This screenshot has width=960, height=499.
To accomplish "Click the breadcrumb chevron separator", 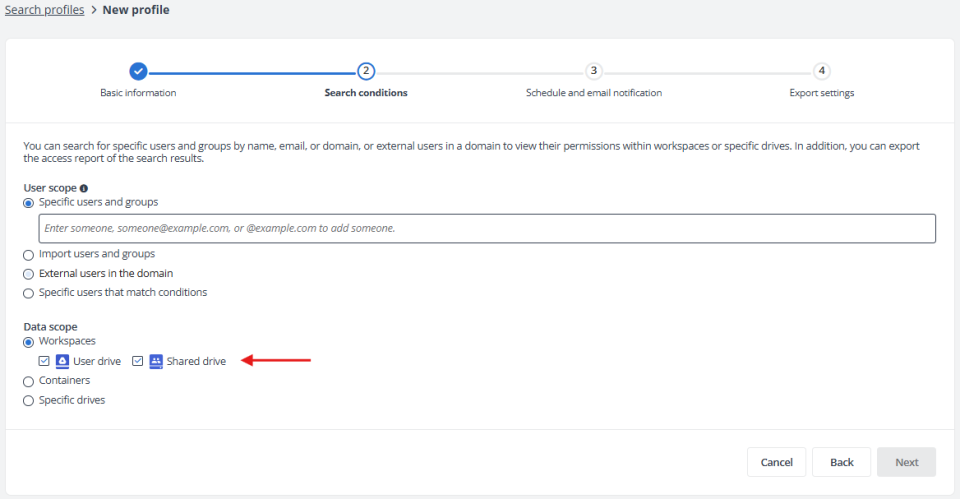I will tap(94, 10).
